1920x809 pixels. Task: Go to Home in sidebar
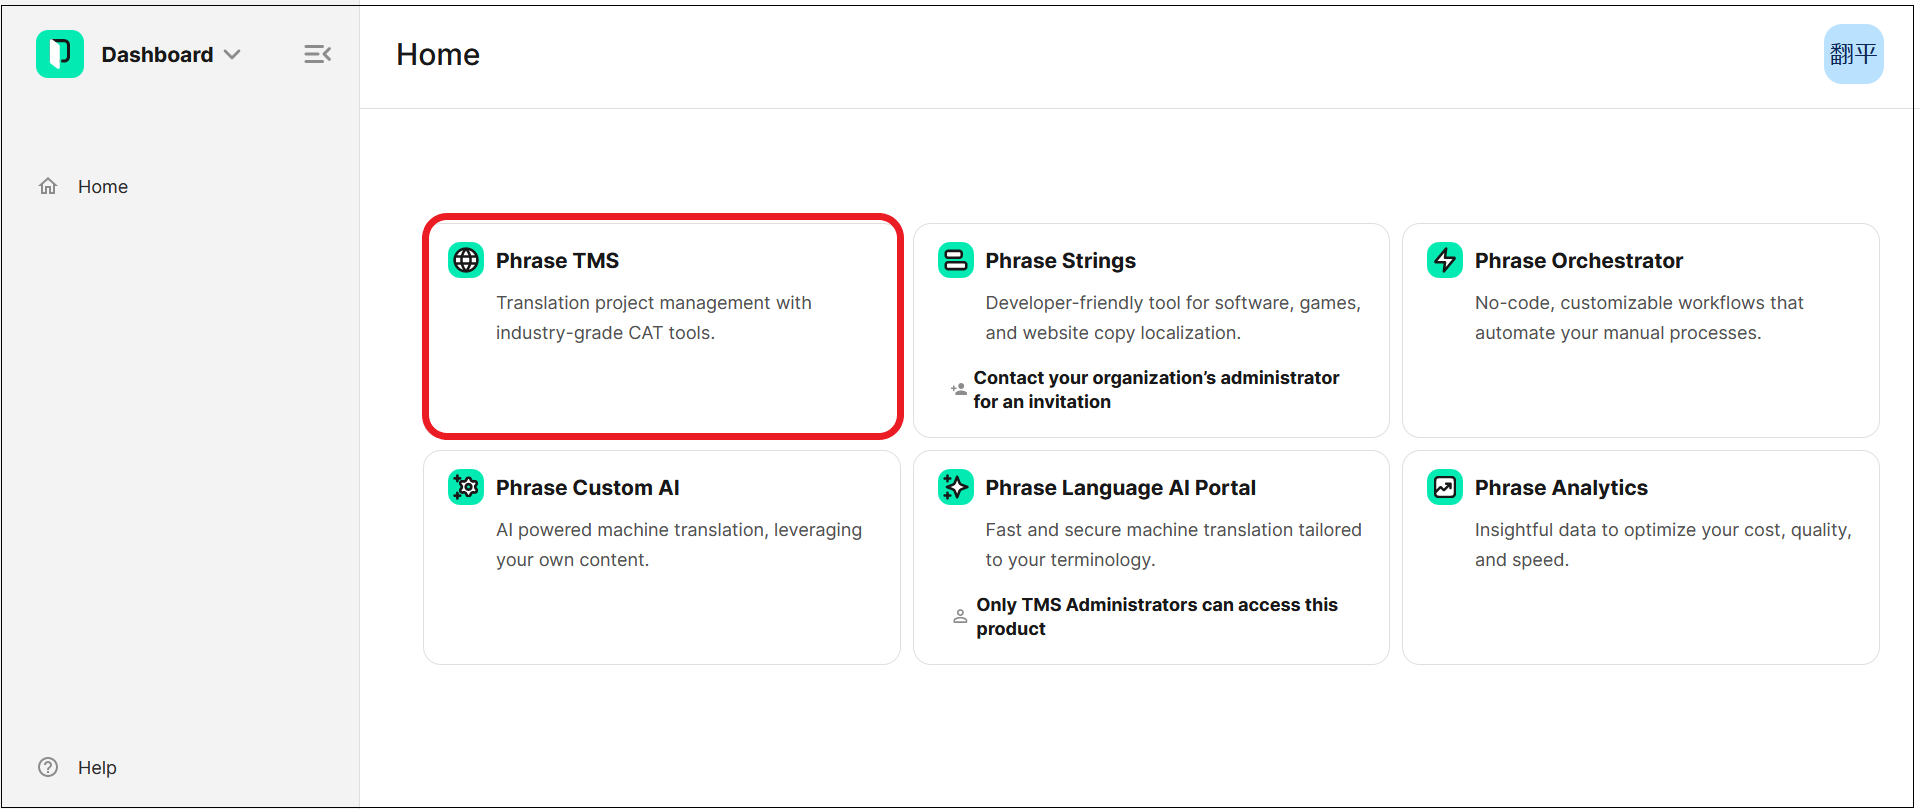[x=102, y=187]
